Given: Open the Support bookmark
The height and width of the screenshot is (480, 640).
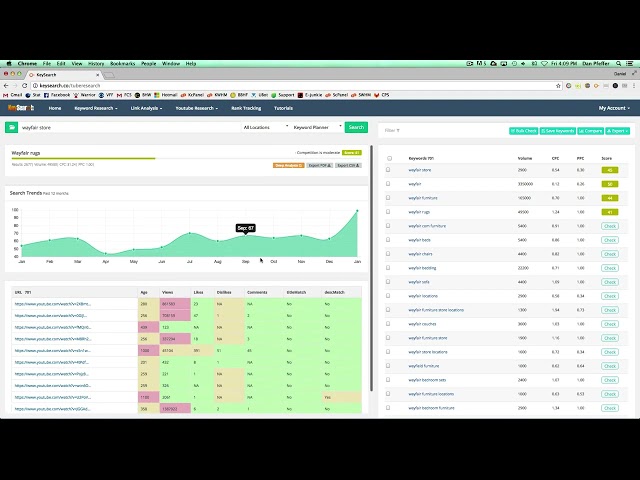Looking at the screenshot, I should [282, 95].
